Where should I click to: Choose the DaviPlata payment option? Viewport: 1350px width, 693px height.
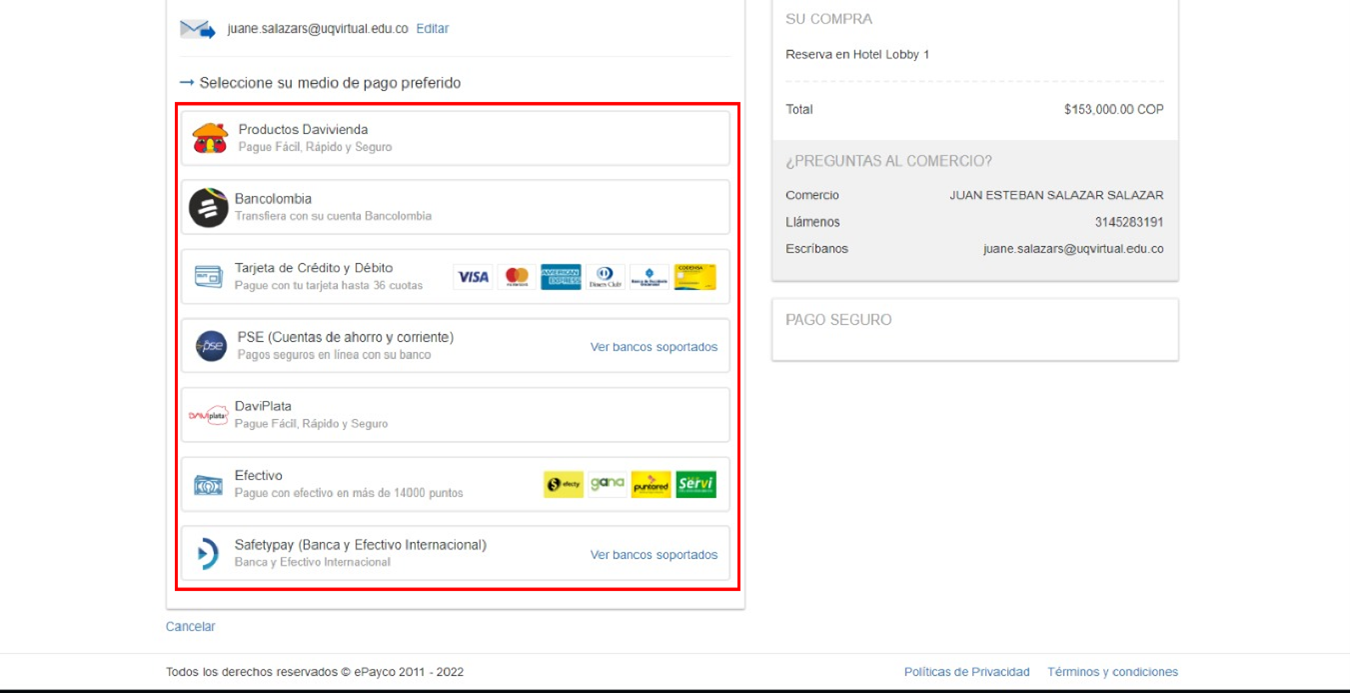tap(455, 415)
